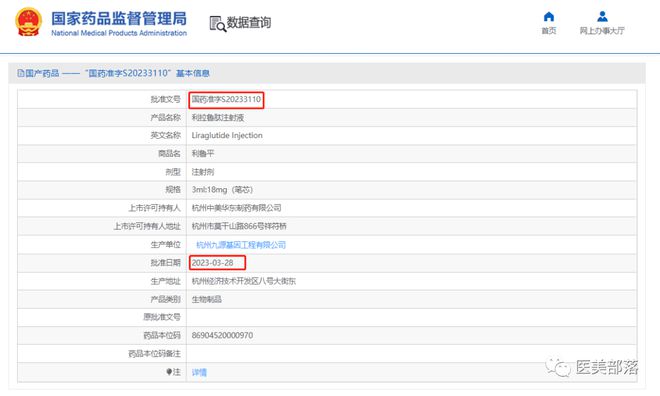Click the document icon beside 国产药品 breadcrumb
The image size is (660, 396).
point(21,73)
